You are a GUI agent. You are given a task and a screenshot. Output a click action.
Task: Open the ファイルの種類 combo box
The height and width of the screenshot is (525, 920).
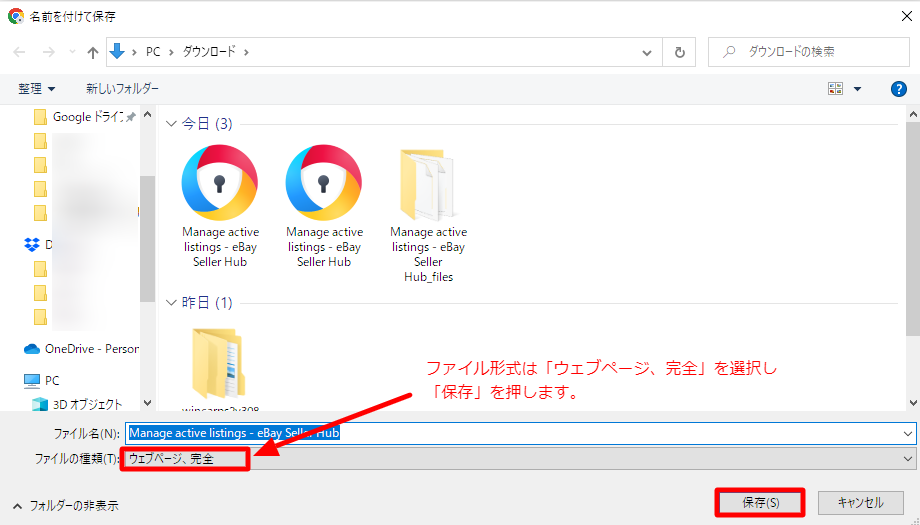pos(520,459)
